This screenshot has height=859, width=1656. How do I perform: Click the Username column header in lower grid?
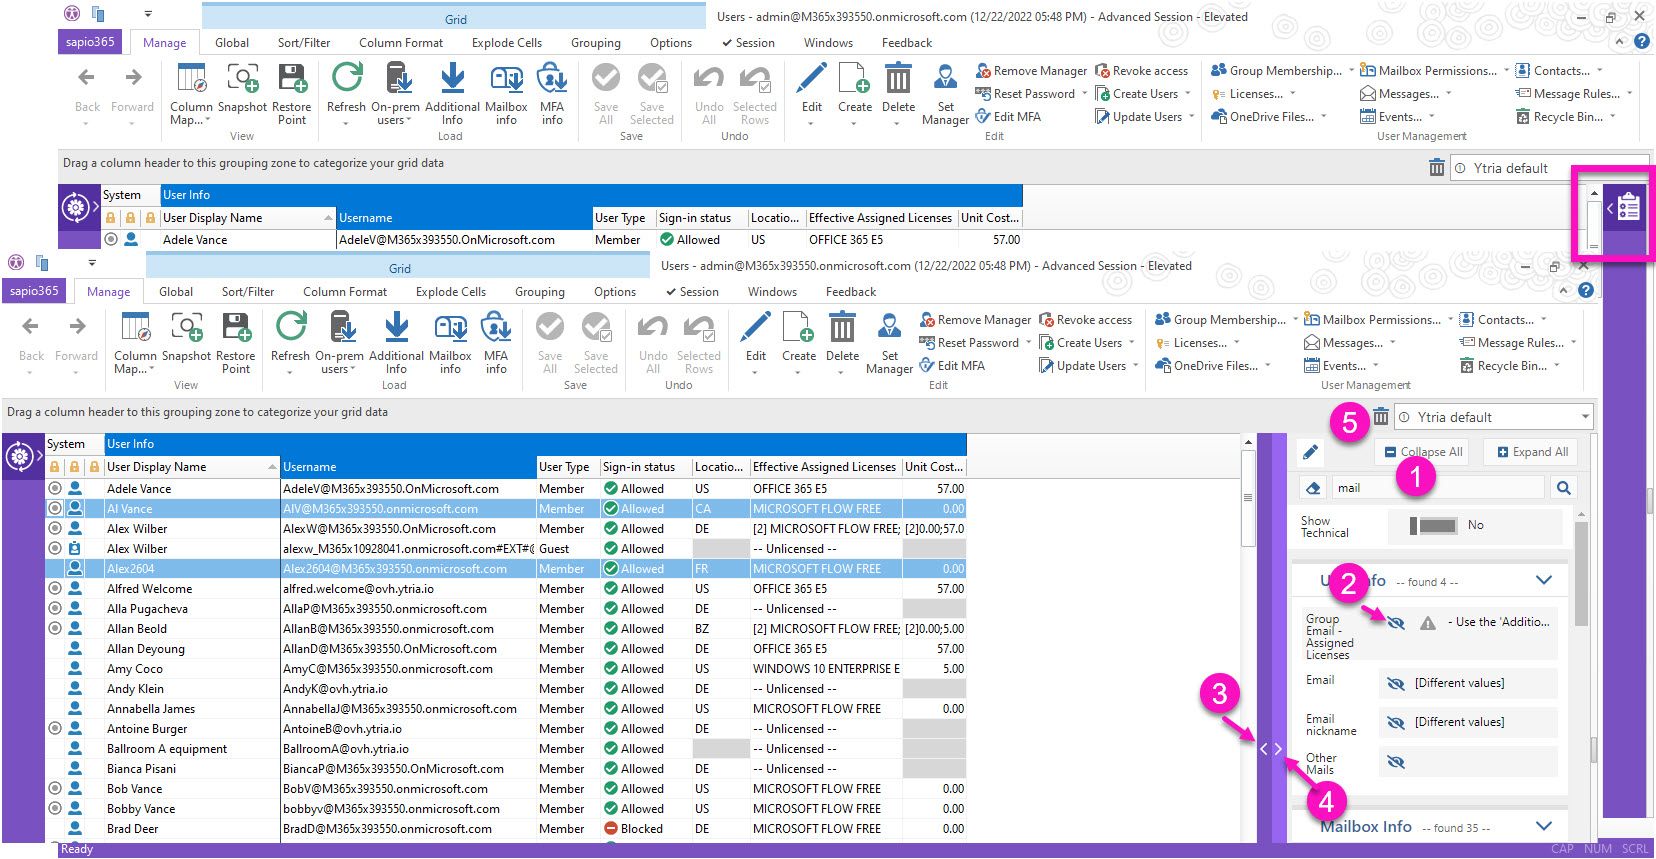tap(409, 467)
